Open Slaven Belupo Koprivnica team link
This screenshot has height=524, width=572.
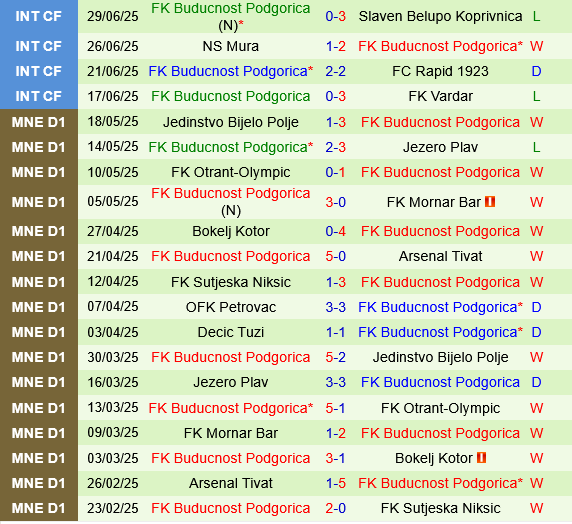tap(440, 16)
